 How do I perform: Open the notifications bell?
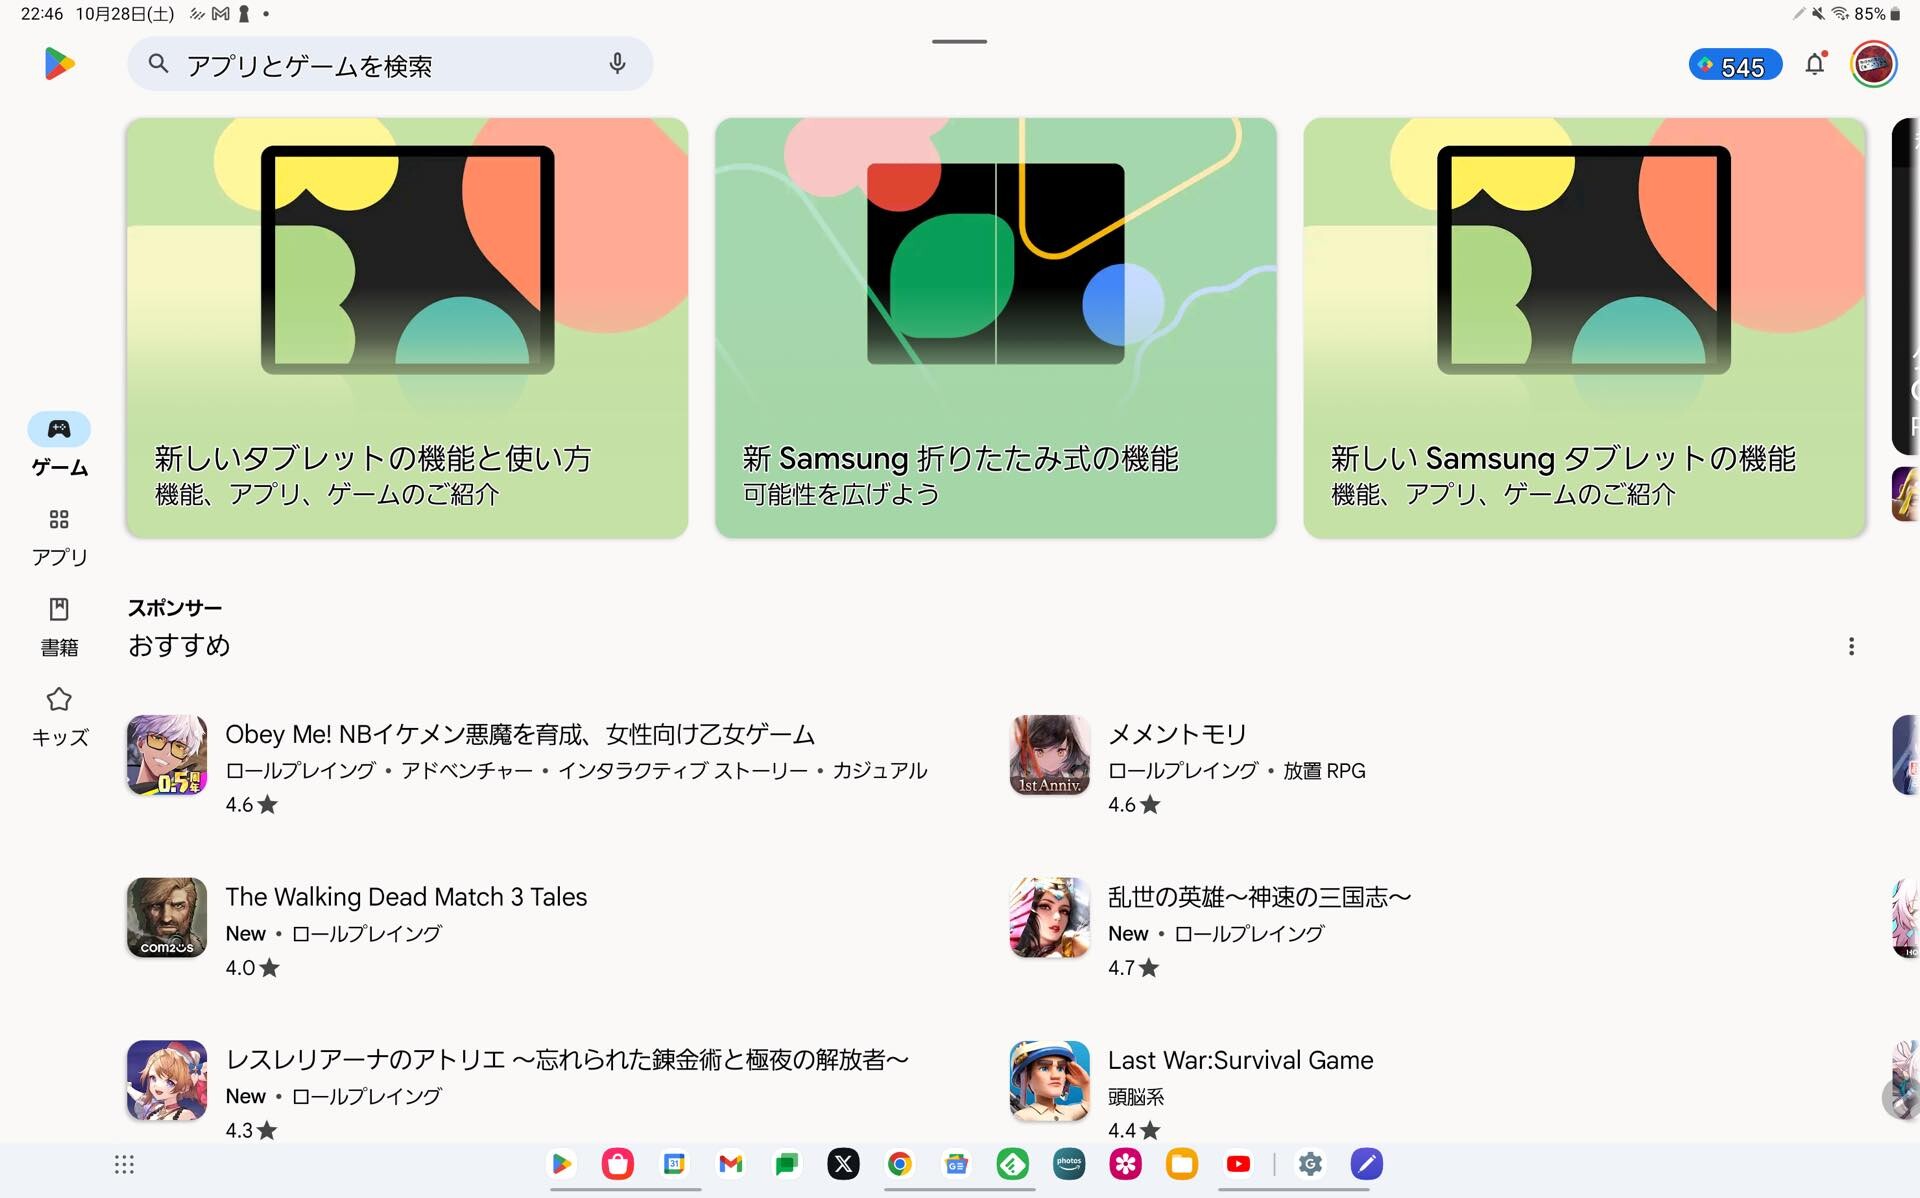1814,65
